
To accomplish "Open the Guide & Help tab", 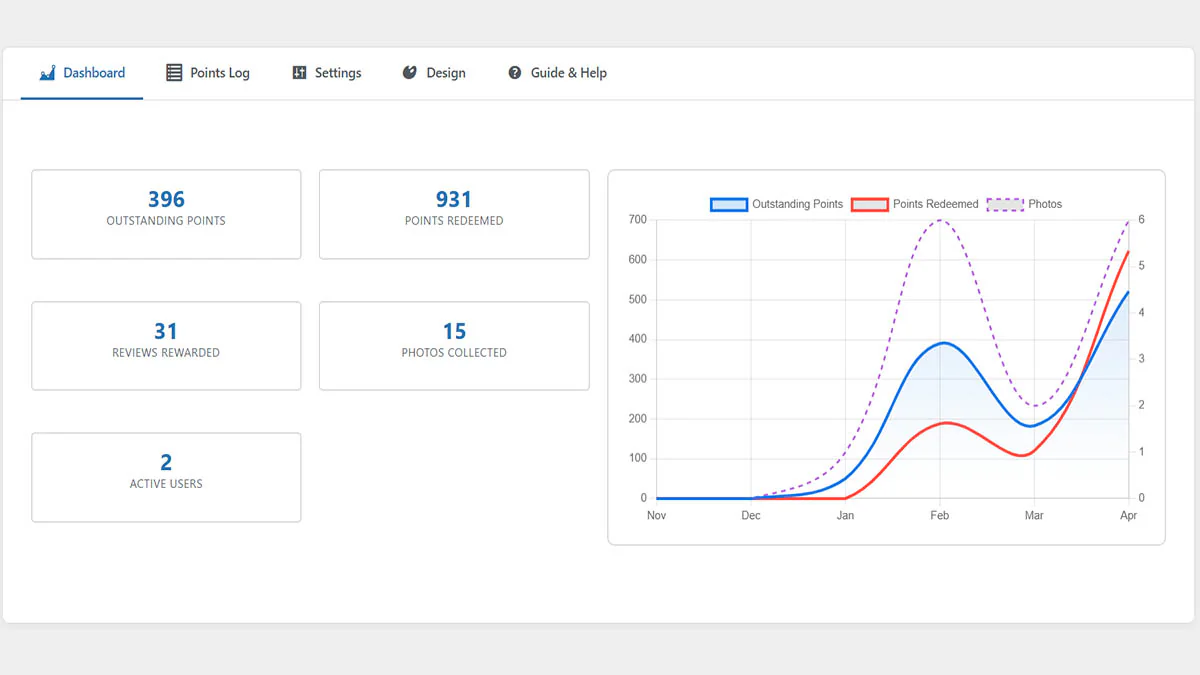I will [557, 73].
